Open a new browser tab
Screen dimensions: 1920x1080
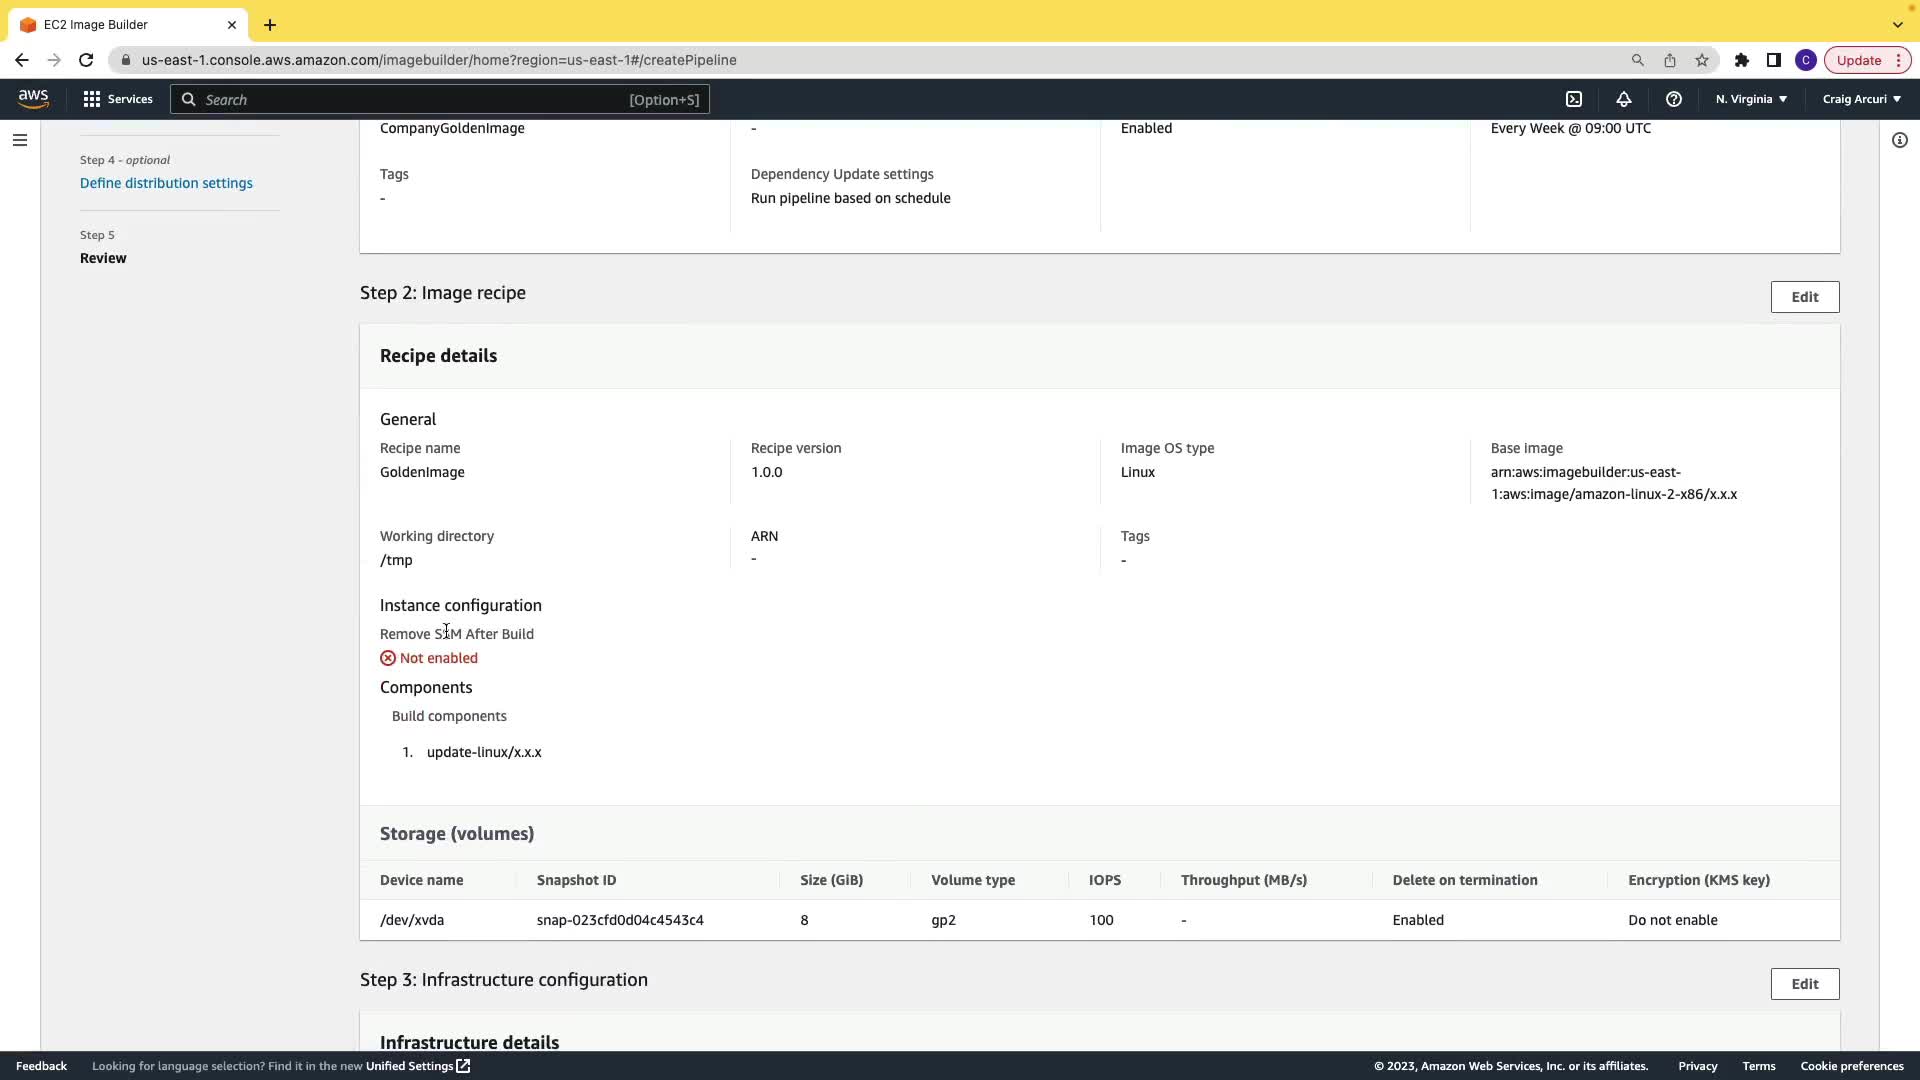(270, 24)
